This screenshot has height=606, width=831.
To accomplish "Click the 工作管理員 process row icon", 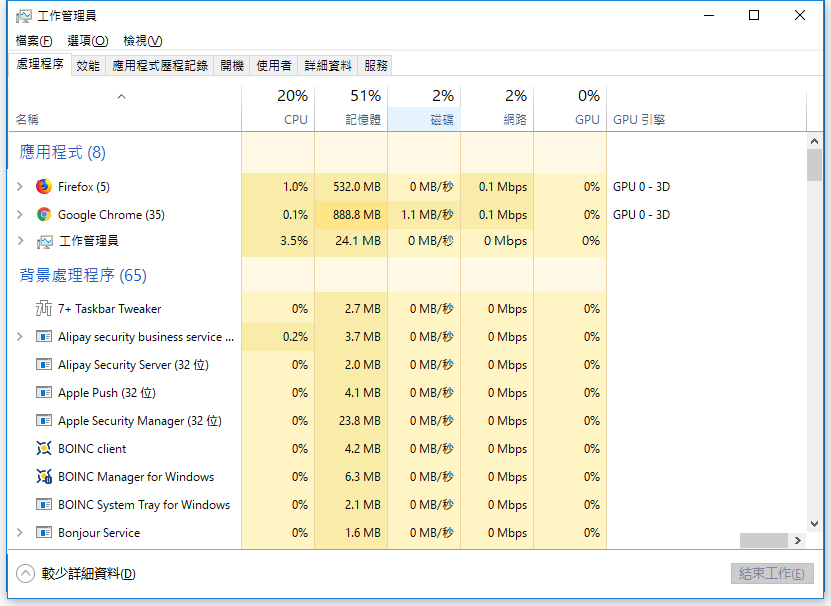I will click(x=44, y=242).
